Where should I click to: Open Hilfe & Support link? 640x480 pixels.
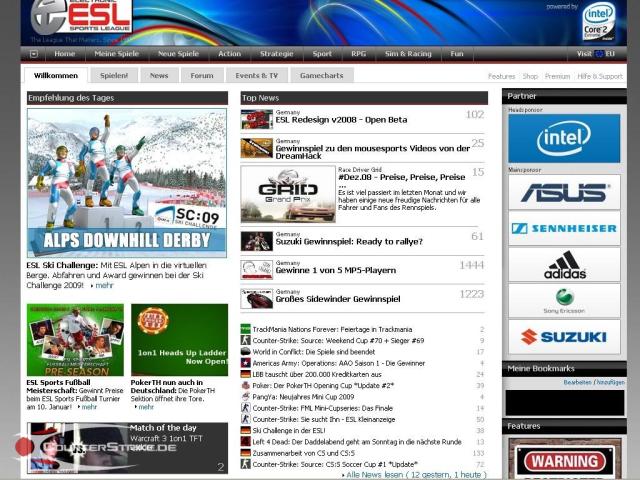[x=600, y=76]
